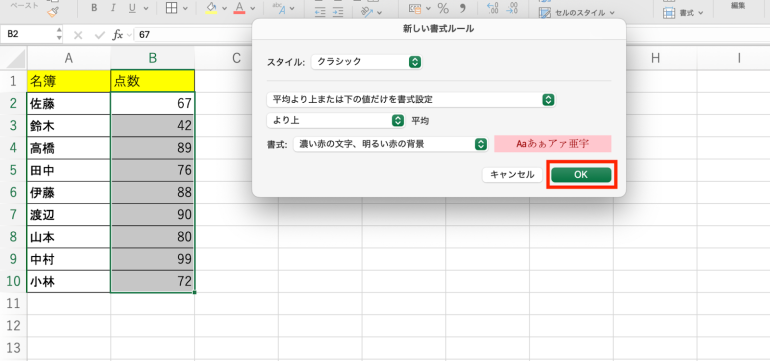The width and height of the screenshot is (770, 361).
Task: Click the cell containing 田中
Action: tap(69, 170)
